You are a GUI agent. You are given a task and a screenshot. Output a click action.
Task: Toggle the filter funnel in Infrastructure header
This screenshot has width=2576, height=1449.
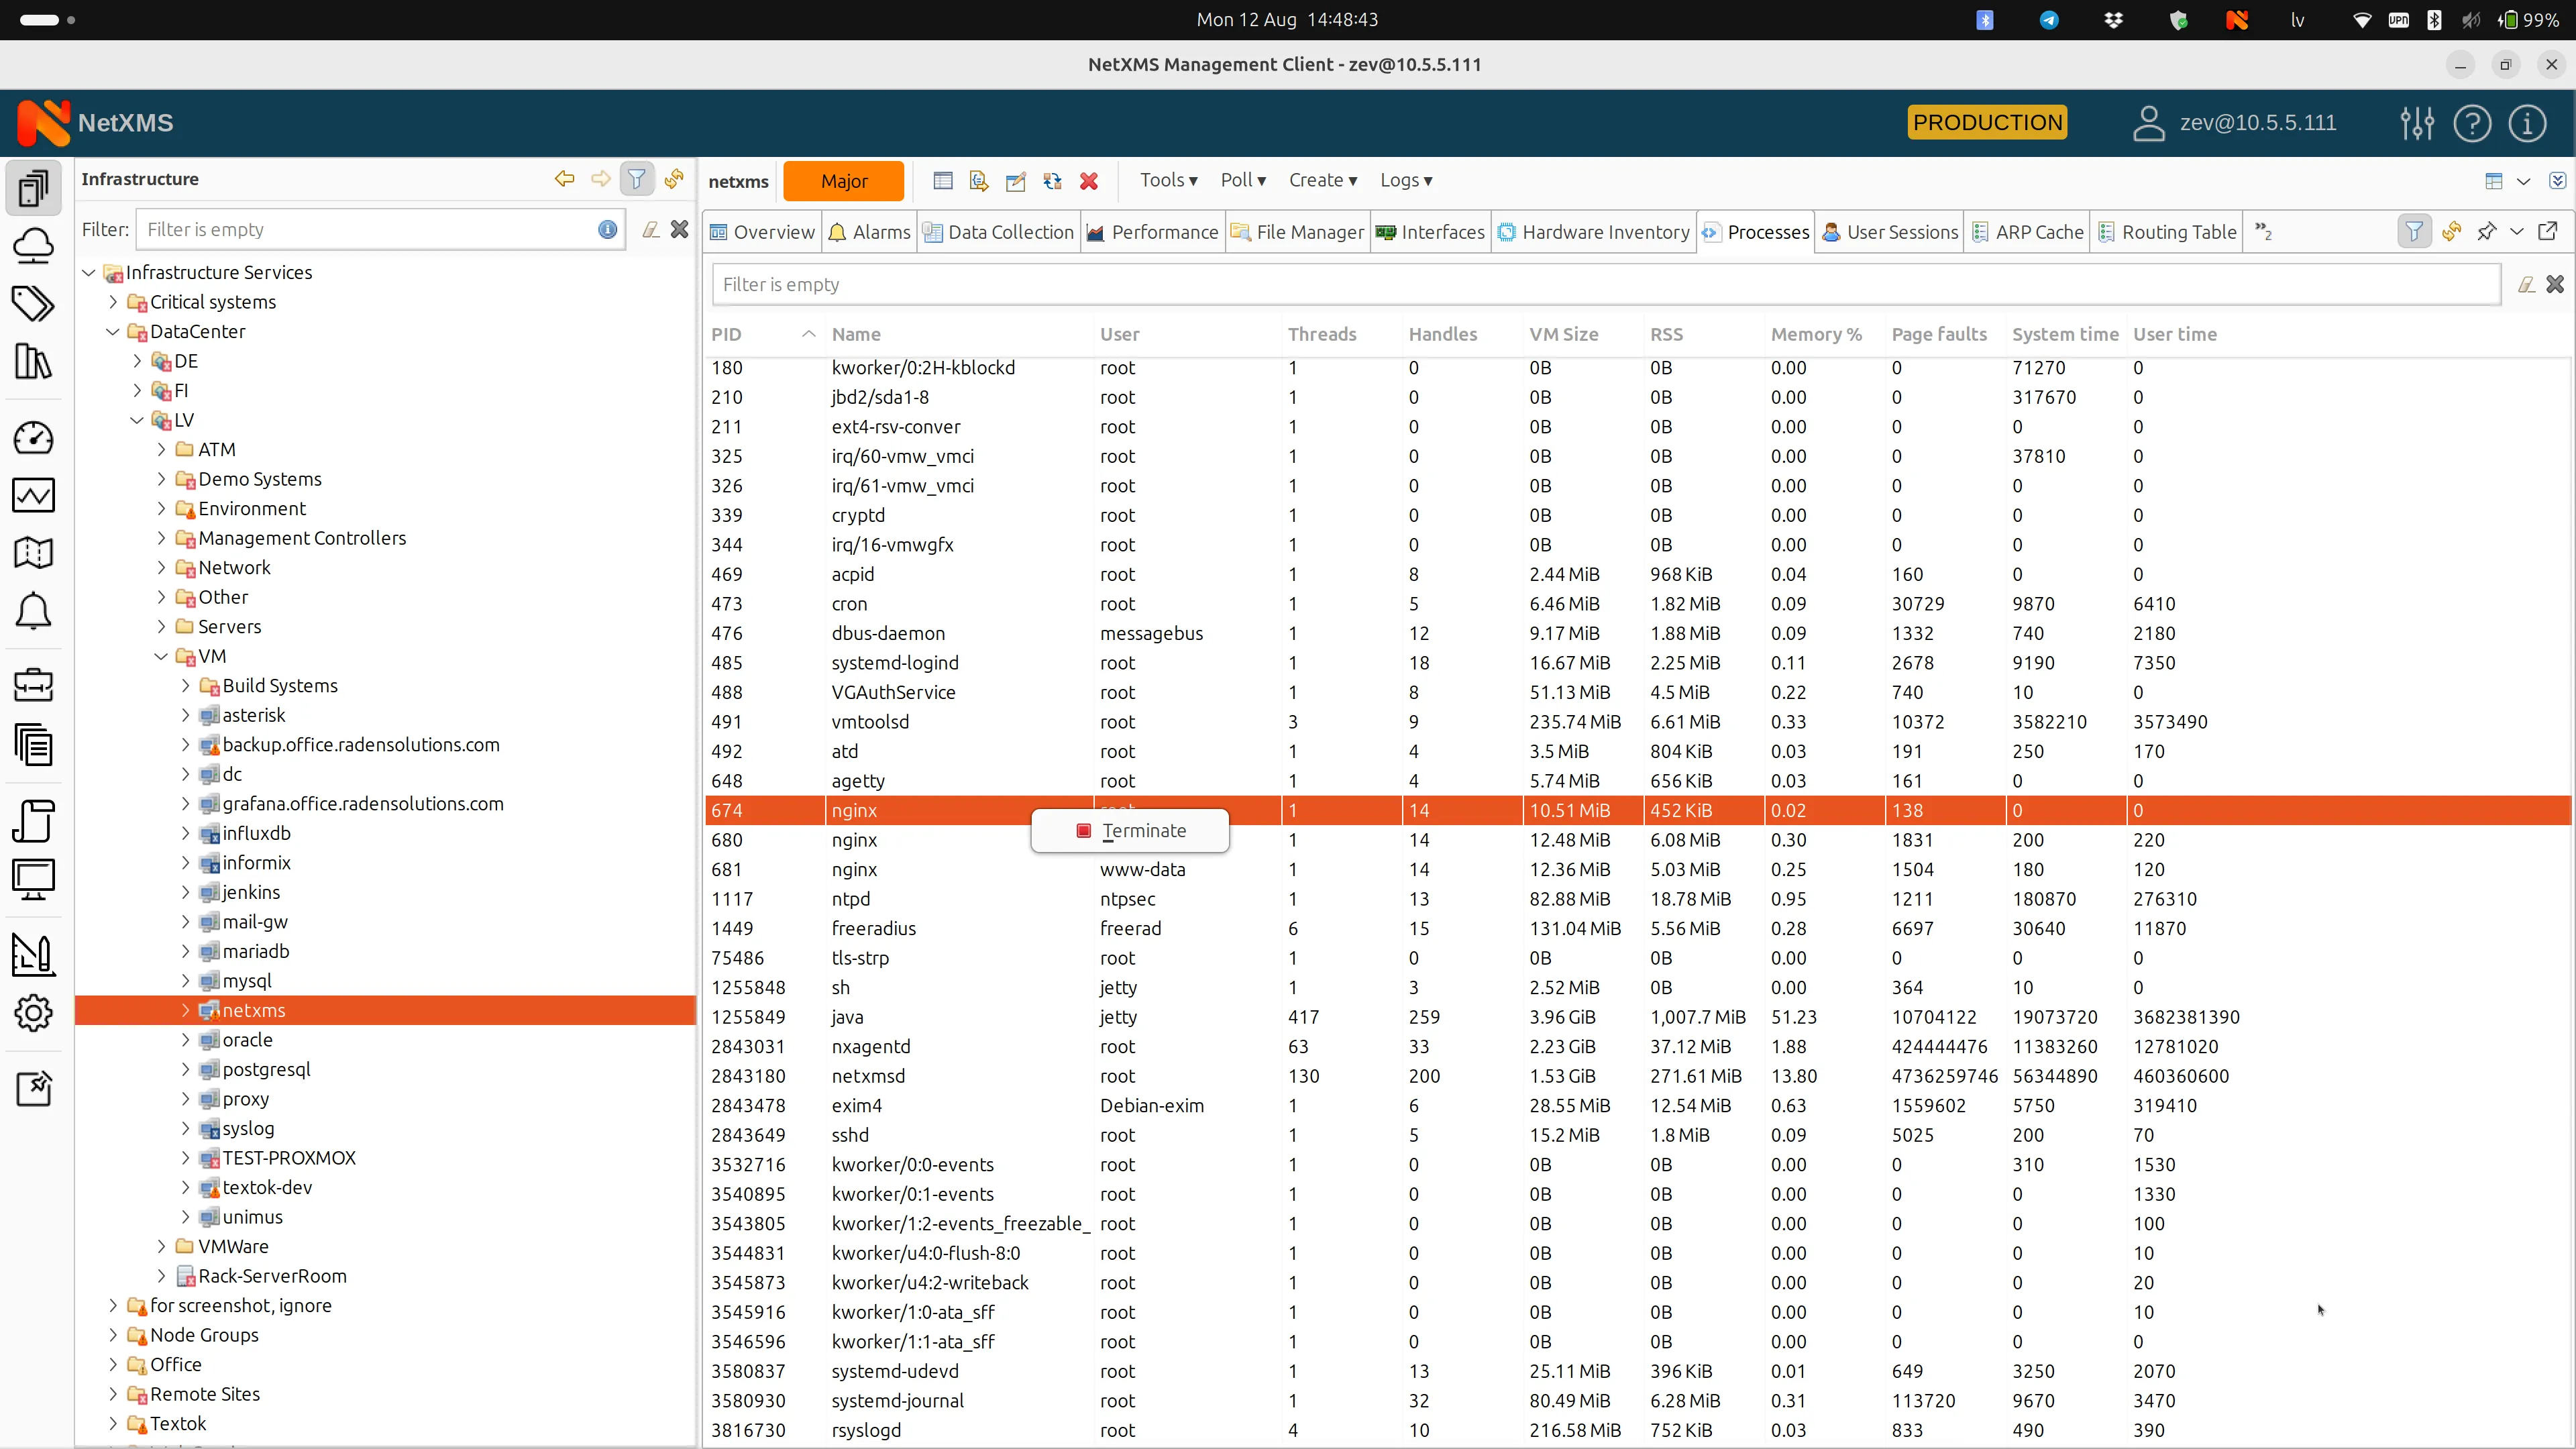coord(637,178)
